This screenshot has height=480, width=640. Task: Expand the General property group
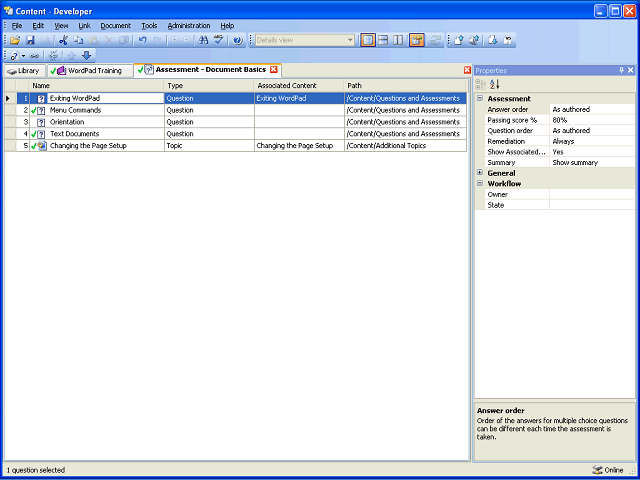[480, 173]
